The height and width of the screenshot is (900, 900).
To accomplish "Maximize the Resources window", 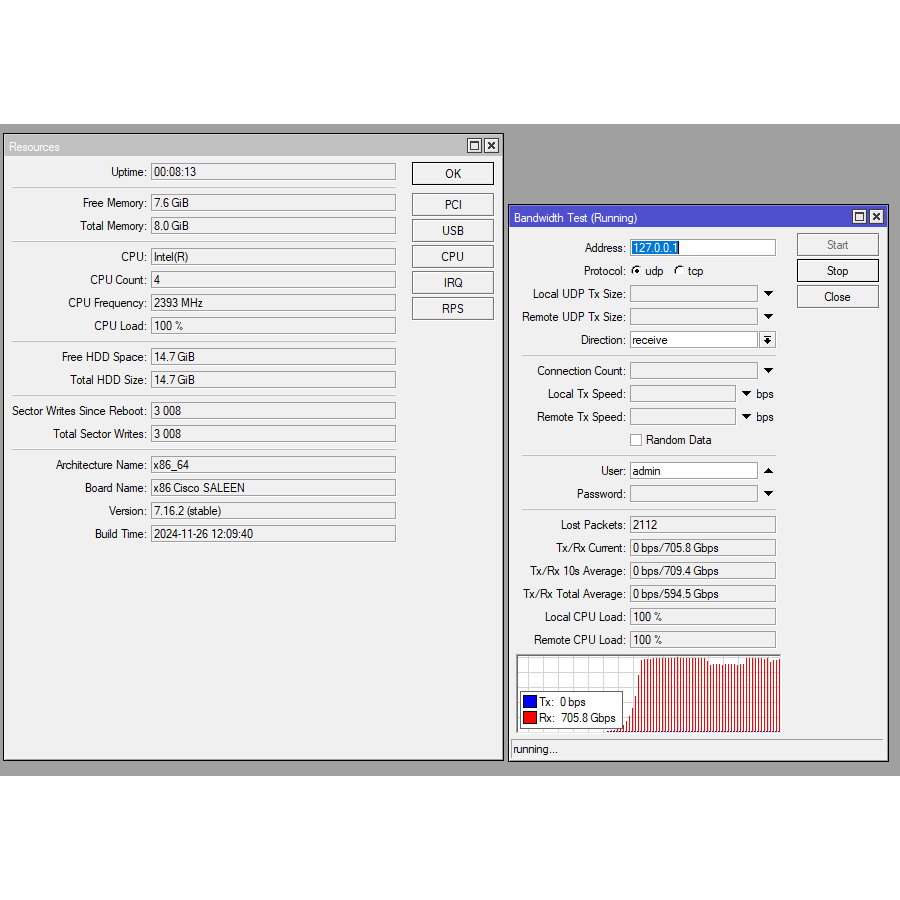I will tap(474, 146).
